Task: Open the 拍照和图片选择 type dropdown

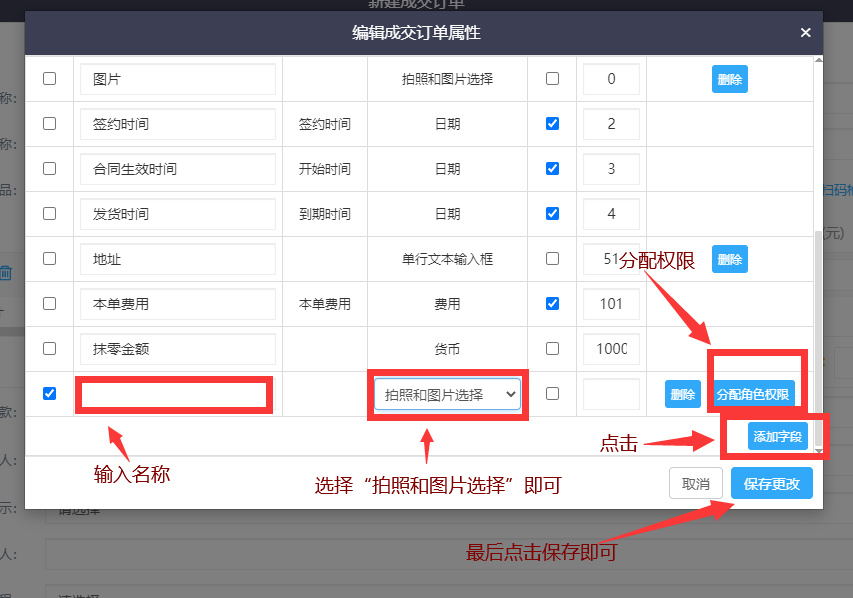Action: pyautogui.click(x=447, y=394)
